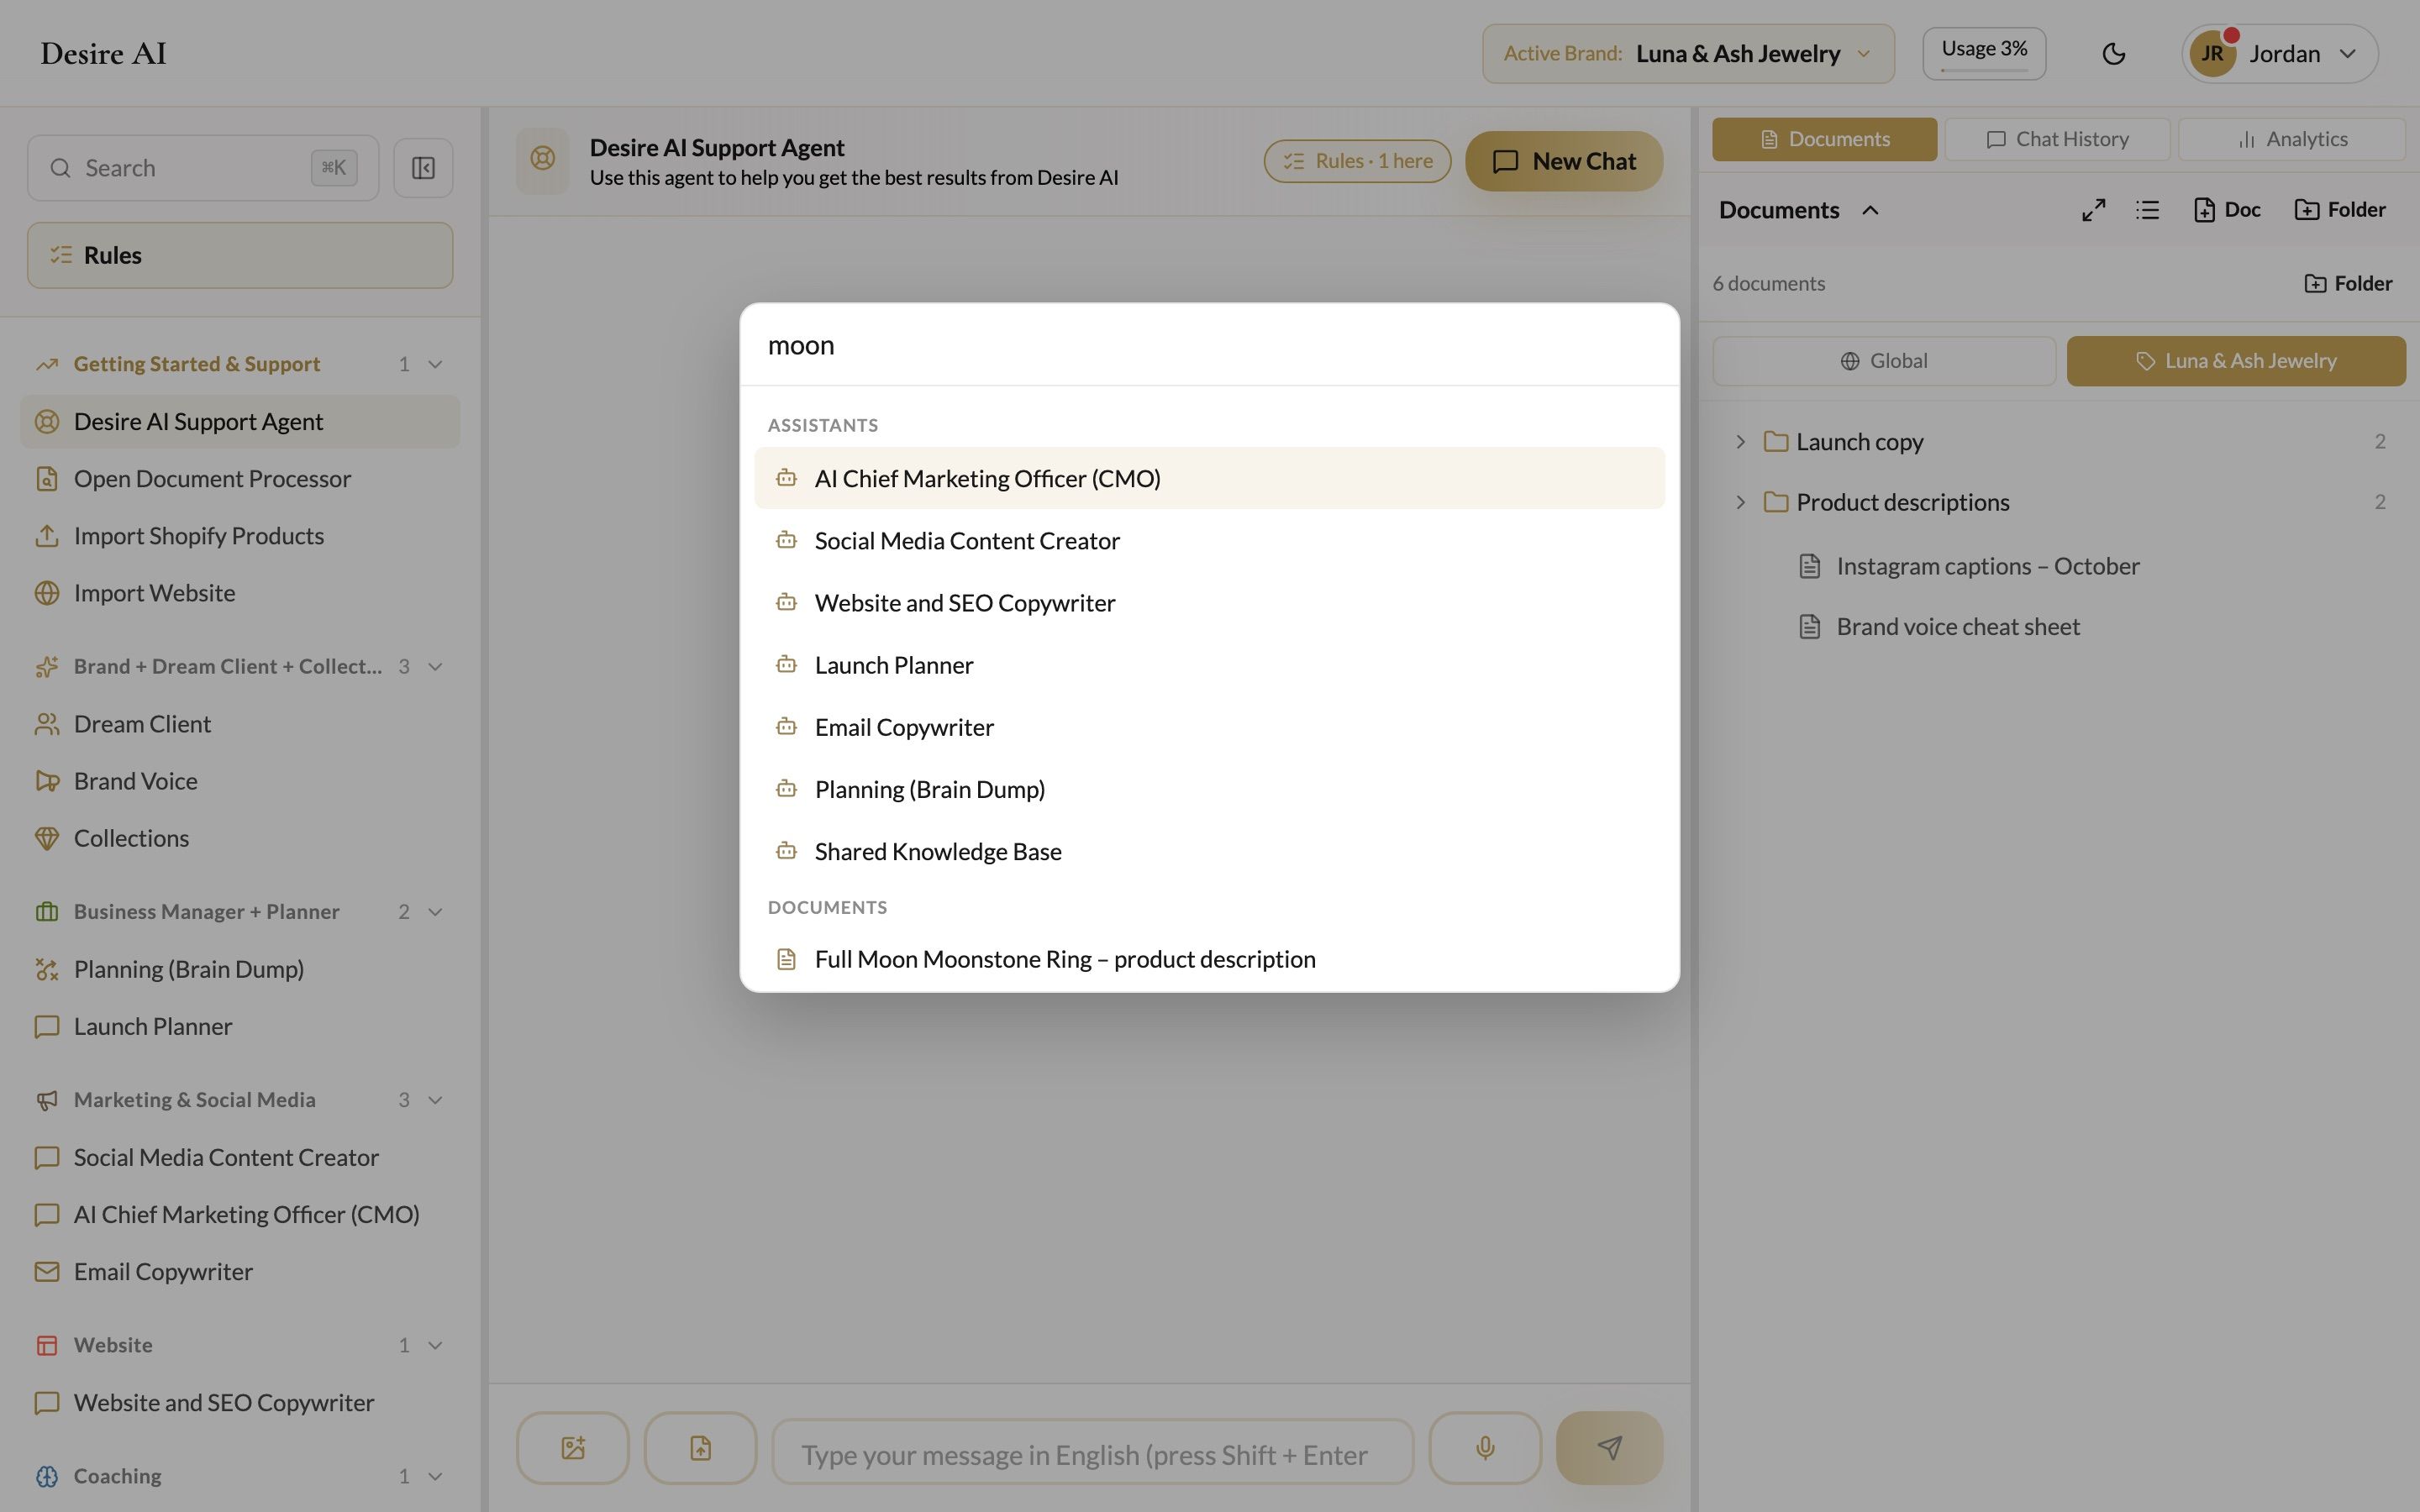Start voice input with microphone icon
This screenshot has height=1512, width=2420.
(x=1485, y=1447)
